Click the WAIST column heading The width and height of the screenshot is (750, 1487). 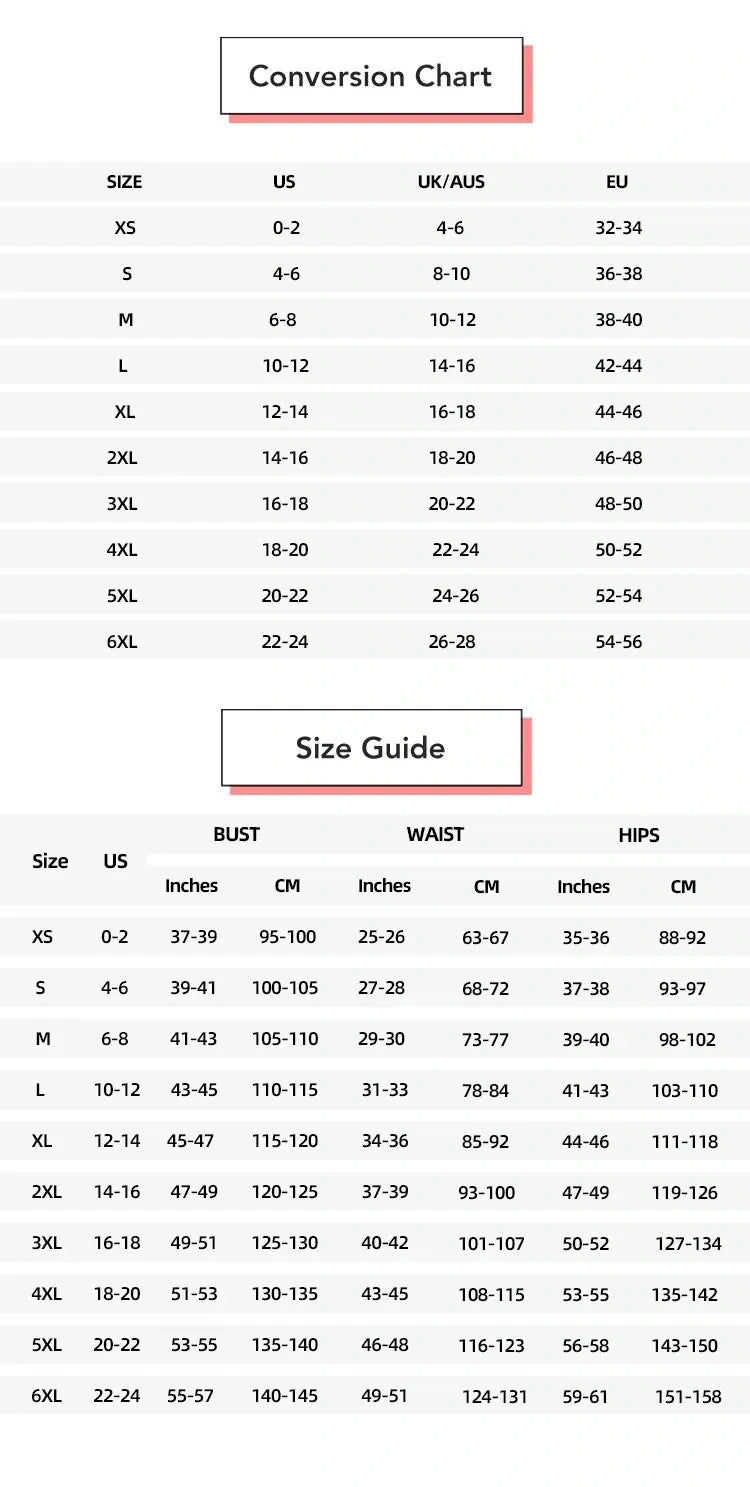point(435,835)
